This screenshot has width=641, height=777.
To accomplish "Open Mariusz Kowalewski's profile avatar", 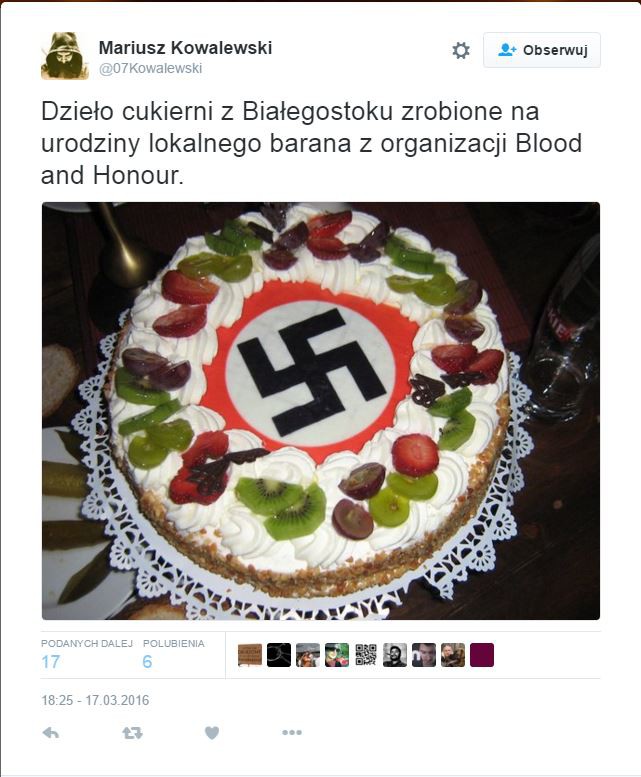I will (x=65, y=56).
